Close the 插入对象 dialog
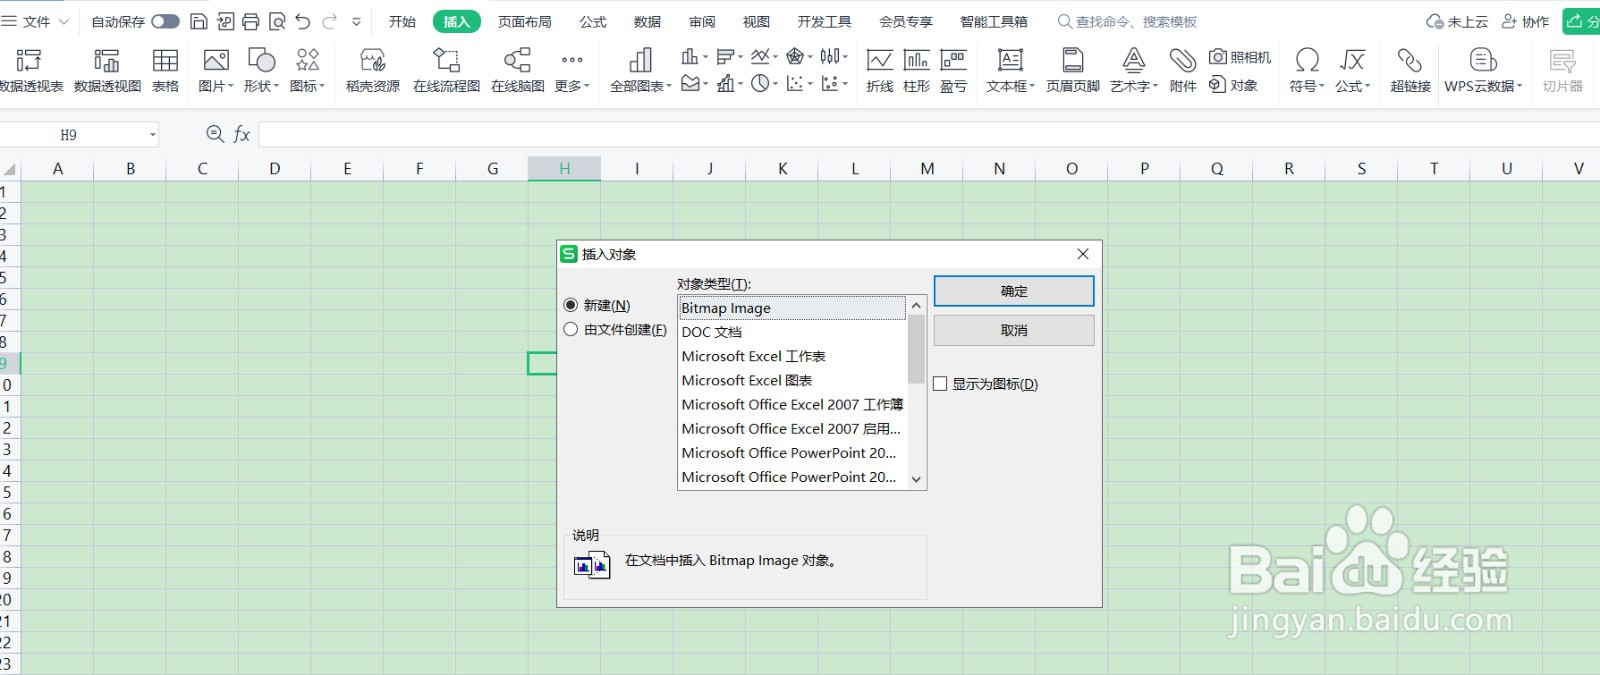The width and height of the screenshot is (1600, 675). tap(1083, 254)
